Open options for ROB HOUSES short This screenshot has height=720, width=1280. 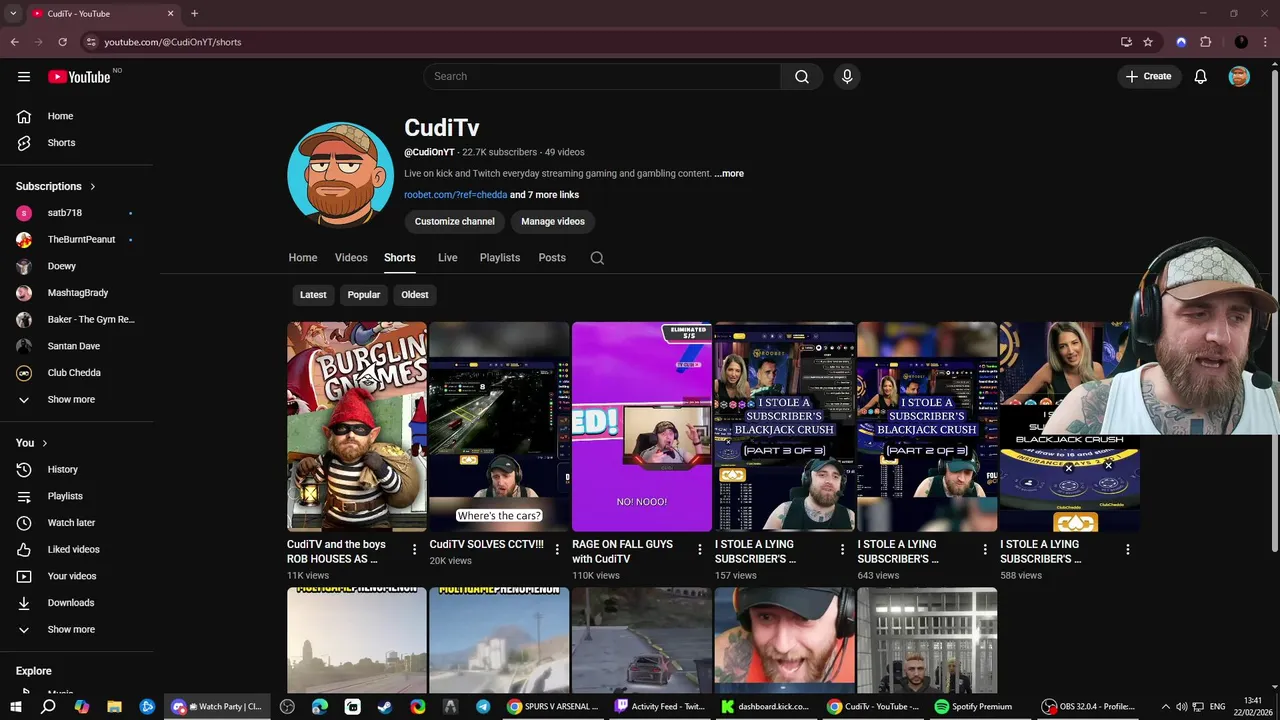(415, 549)
